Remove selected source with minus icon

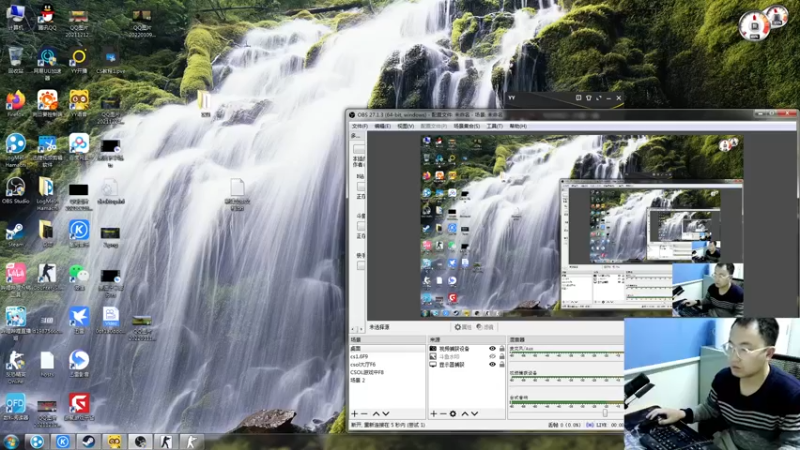[x=443, y=414]
